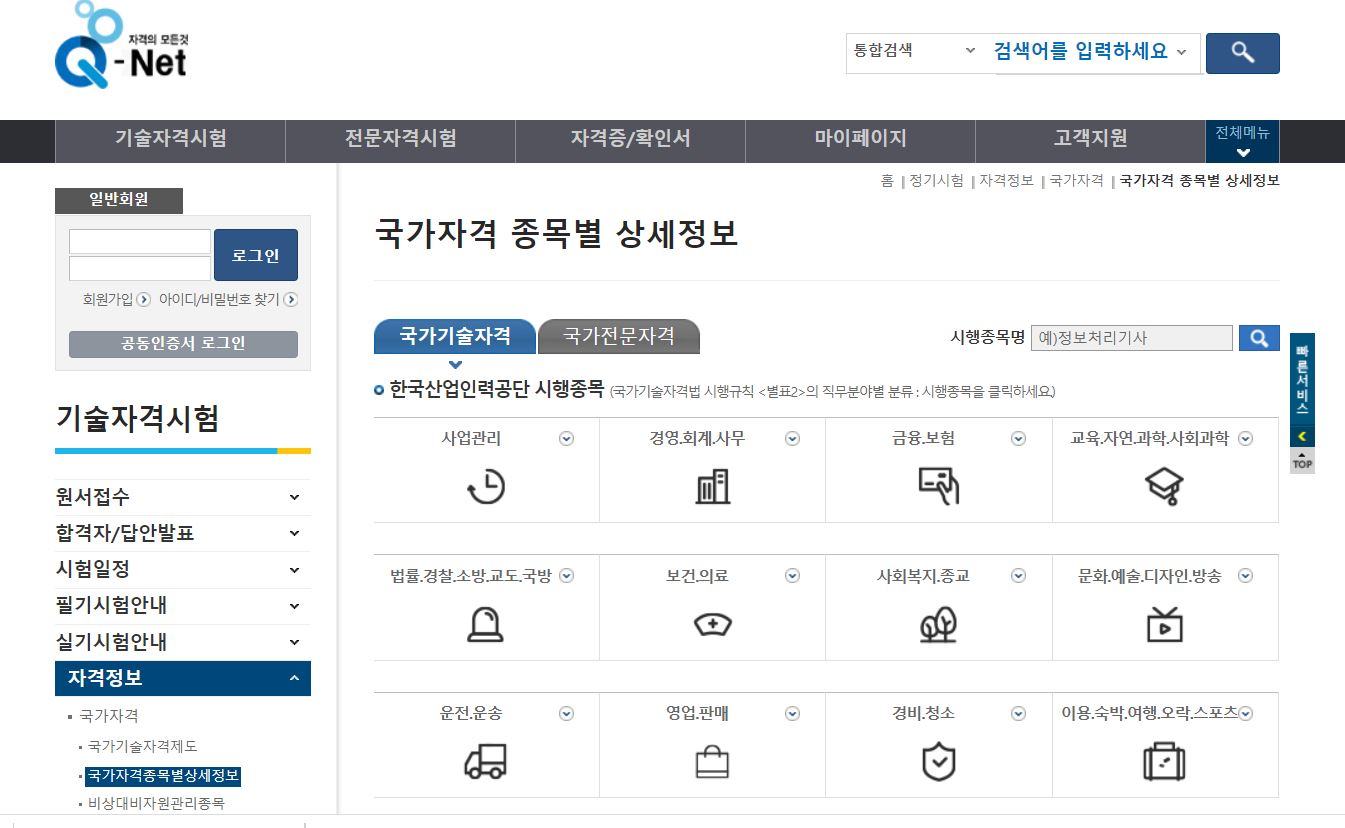Click the 경영.회계.사무 building icon
The width and height of the screenshot is (1345, 828).
pyautogui.click(x=712, y=489)
